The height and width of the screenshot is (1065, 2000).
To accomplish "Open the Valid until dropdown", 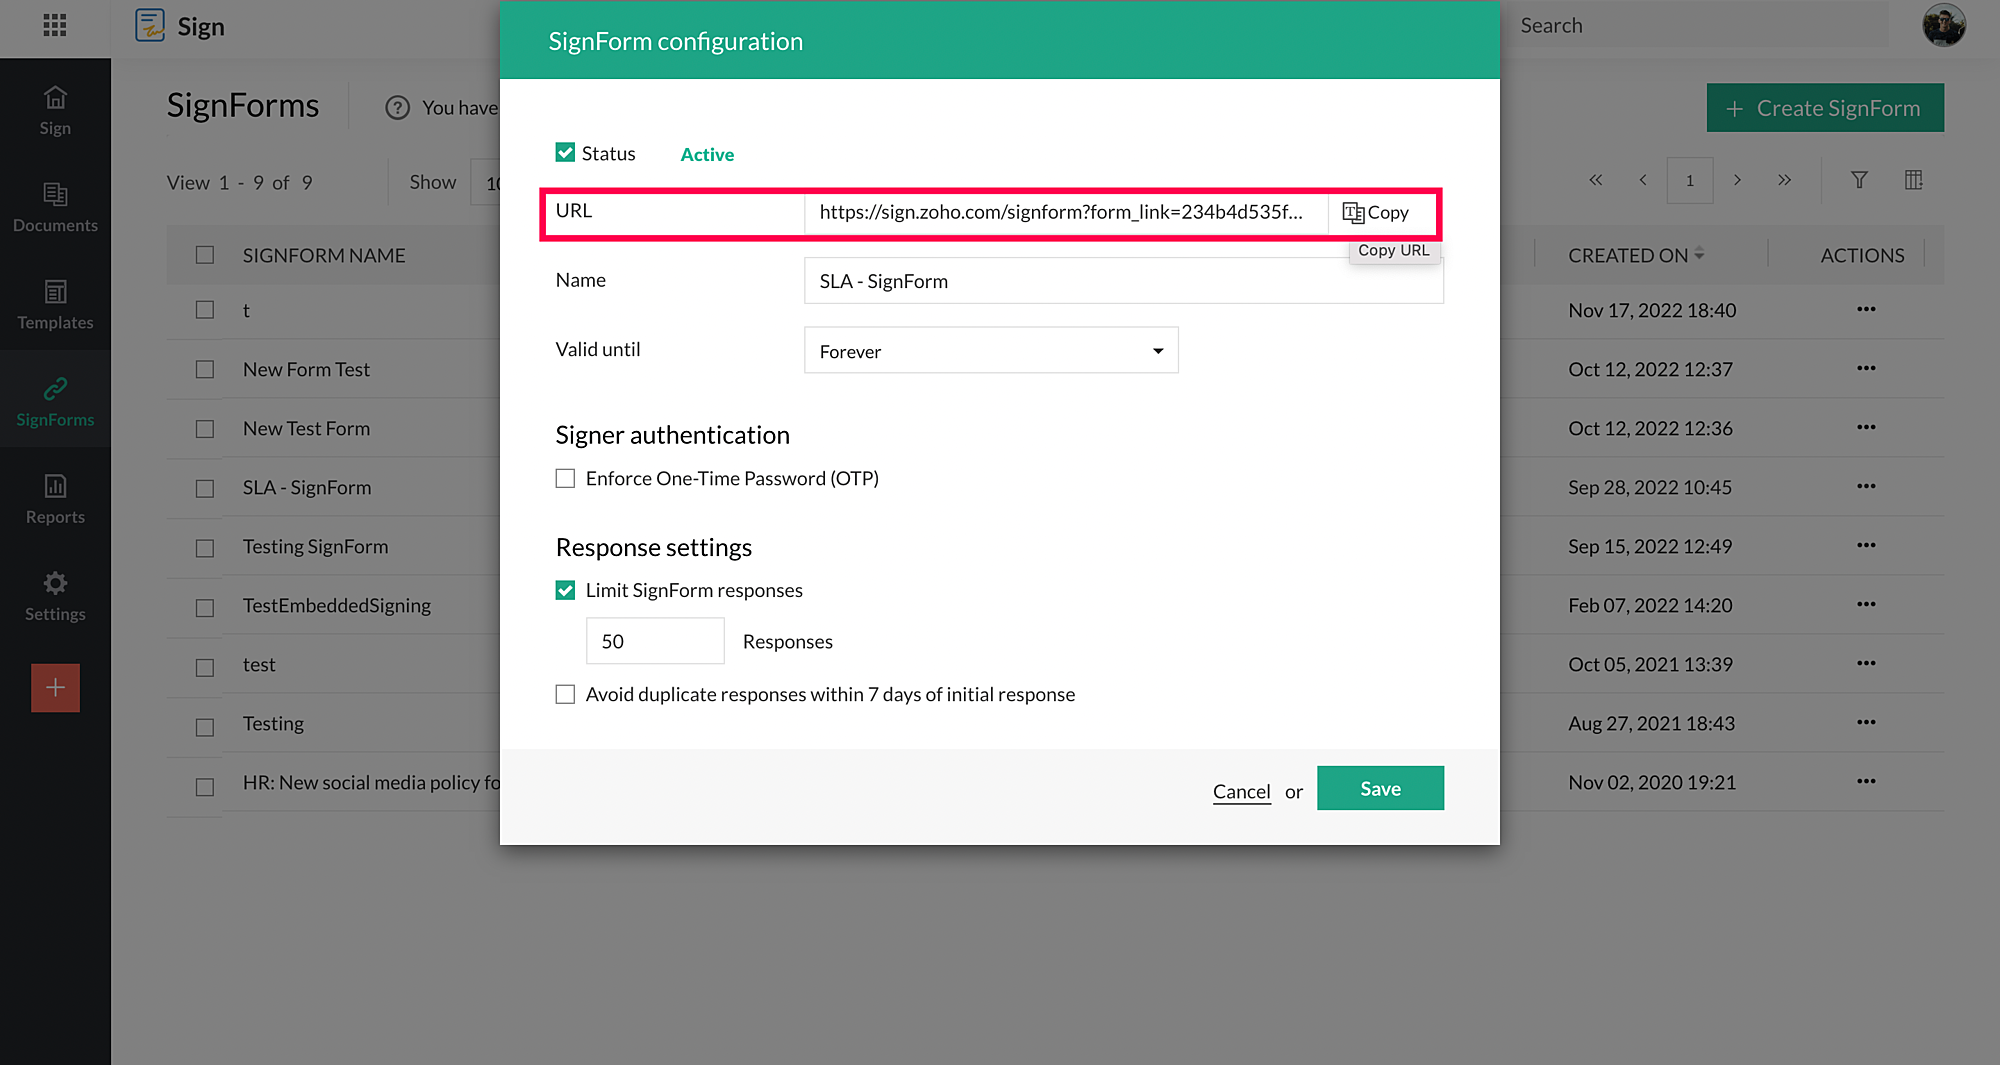I will pyautogui.click(x=991, y=350).
